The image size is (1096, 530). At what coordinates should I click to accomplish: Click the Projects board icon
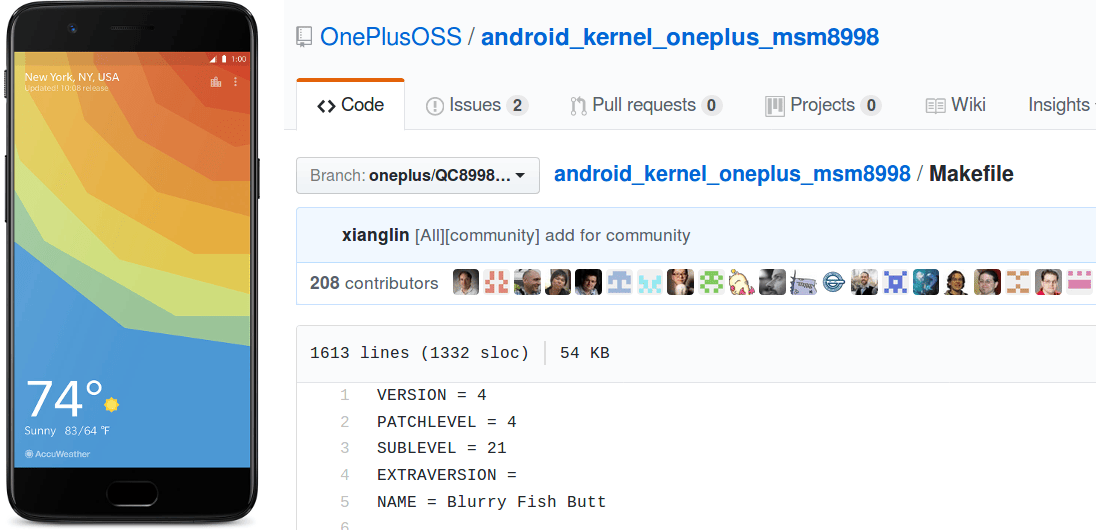pyautogui.click(x=774, y=106)
